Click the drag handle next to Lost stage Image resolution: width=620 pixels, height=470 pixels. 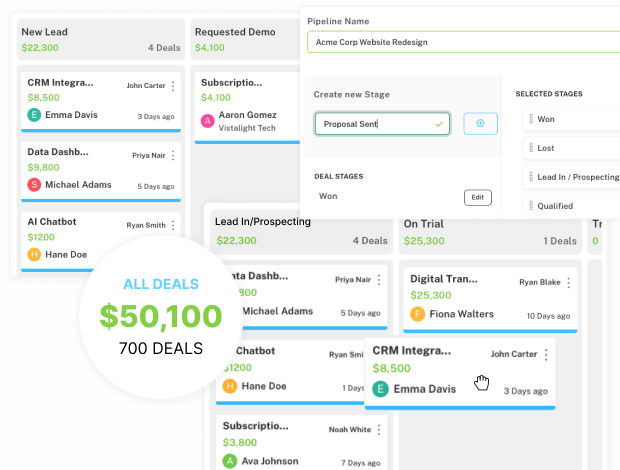pos(528,147)
